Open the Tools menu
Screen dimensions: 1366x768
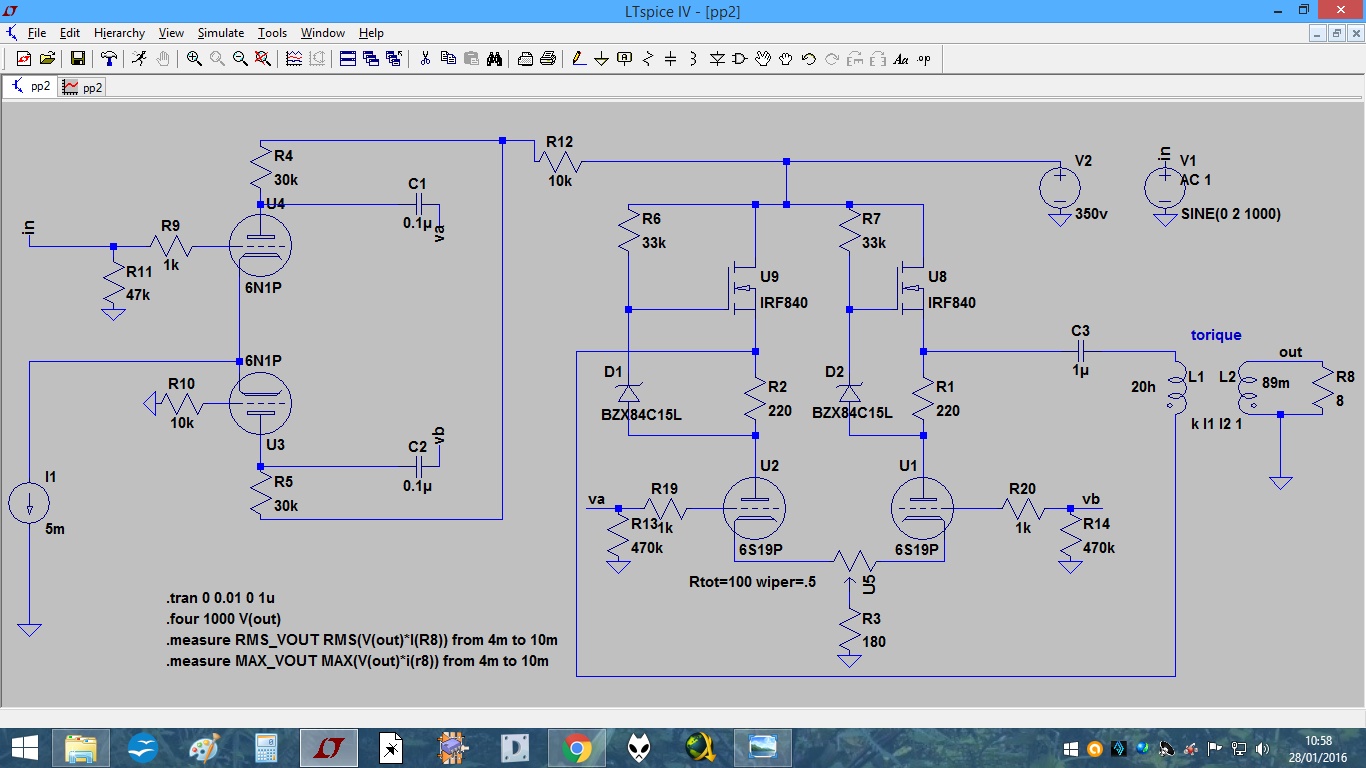[272, 33]
